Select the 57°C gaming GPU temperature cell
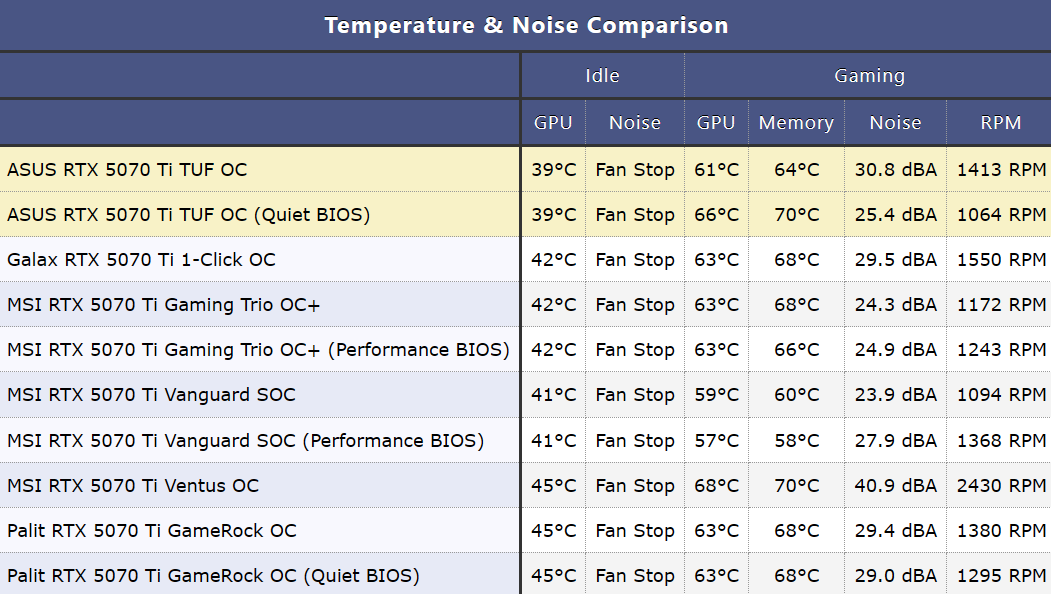 click(x=716, y=441)
